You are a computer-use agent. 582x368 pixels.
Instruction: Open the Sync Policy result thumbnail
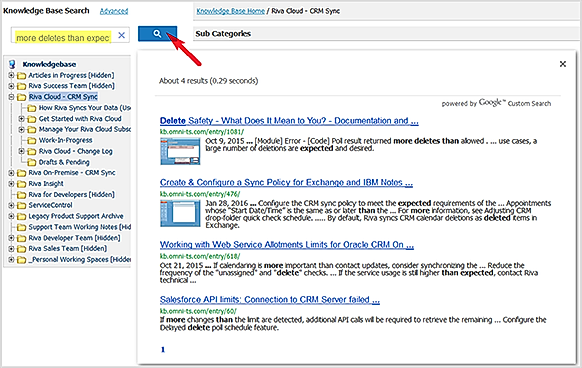click(180, 213)
